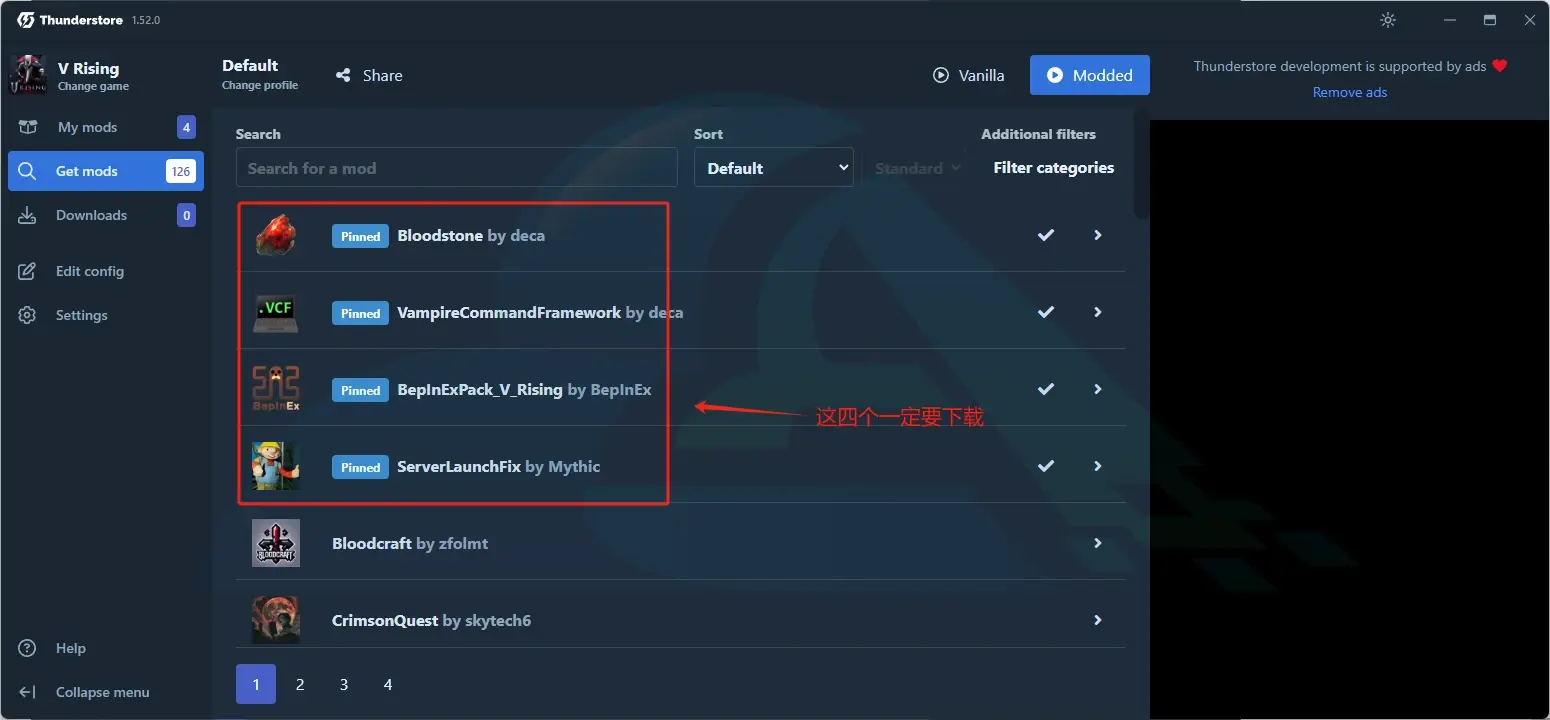Open Settings in the sidebar
1550x720 pixels.
coord(106,315)
